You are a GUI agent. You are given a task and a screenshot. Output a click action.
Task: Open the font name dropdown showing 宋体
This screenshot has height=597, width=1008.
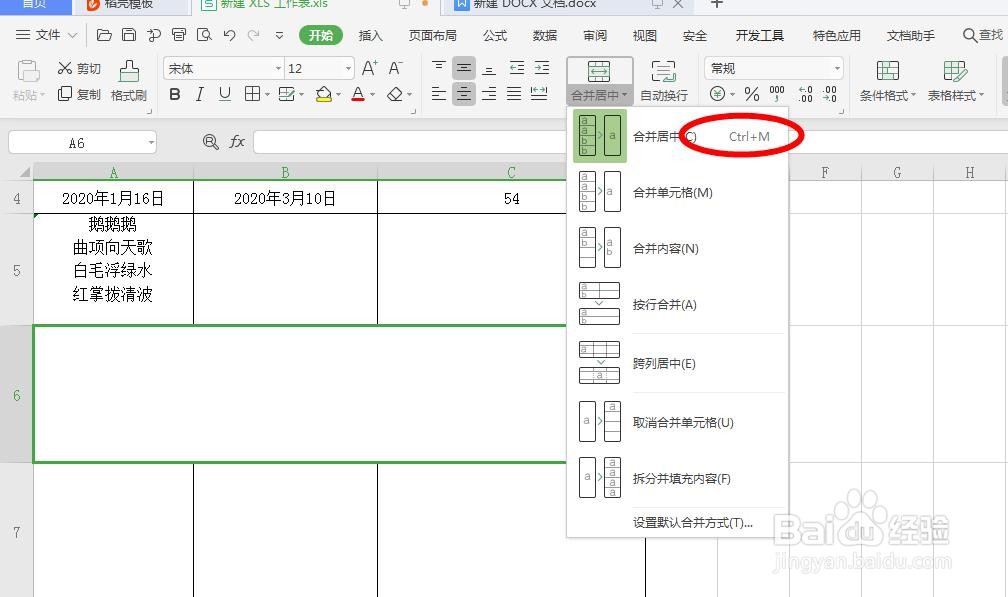[x=222, y=68]
